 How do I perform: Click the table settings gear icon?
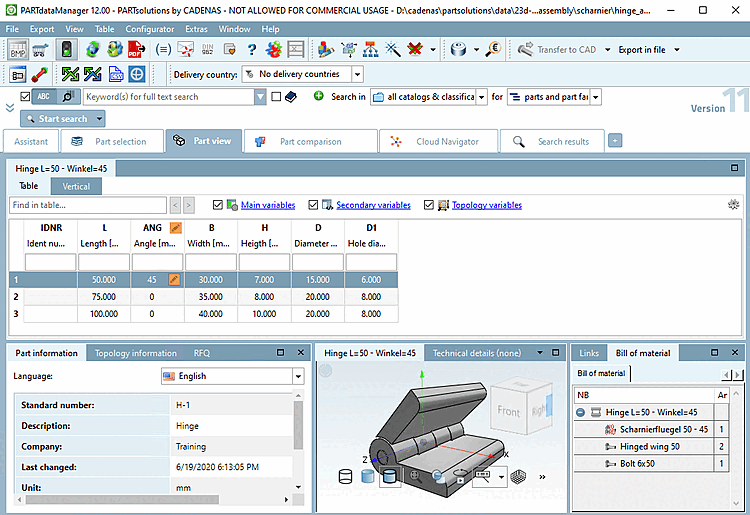click(x=733, y=205)
